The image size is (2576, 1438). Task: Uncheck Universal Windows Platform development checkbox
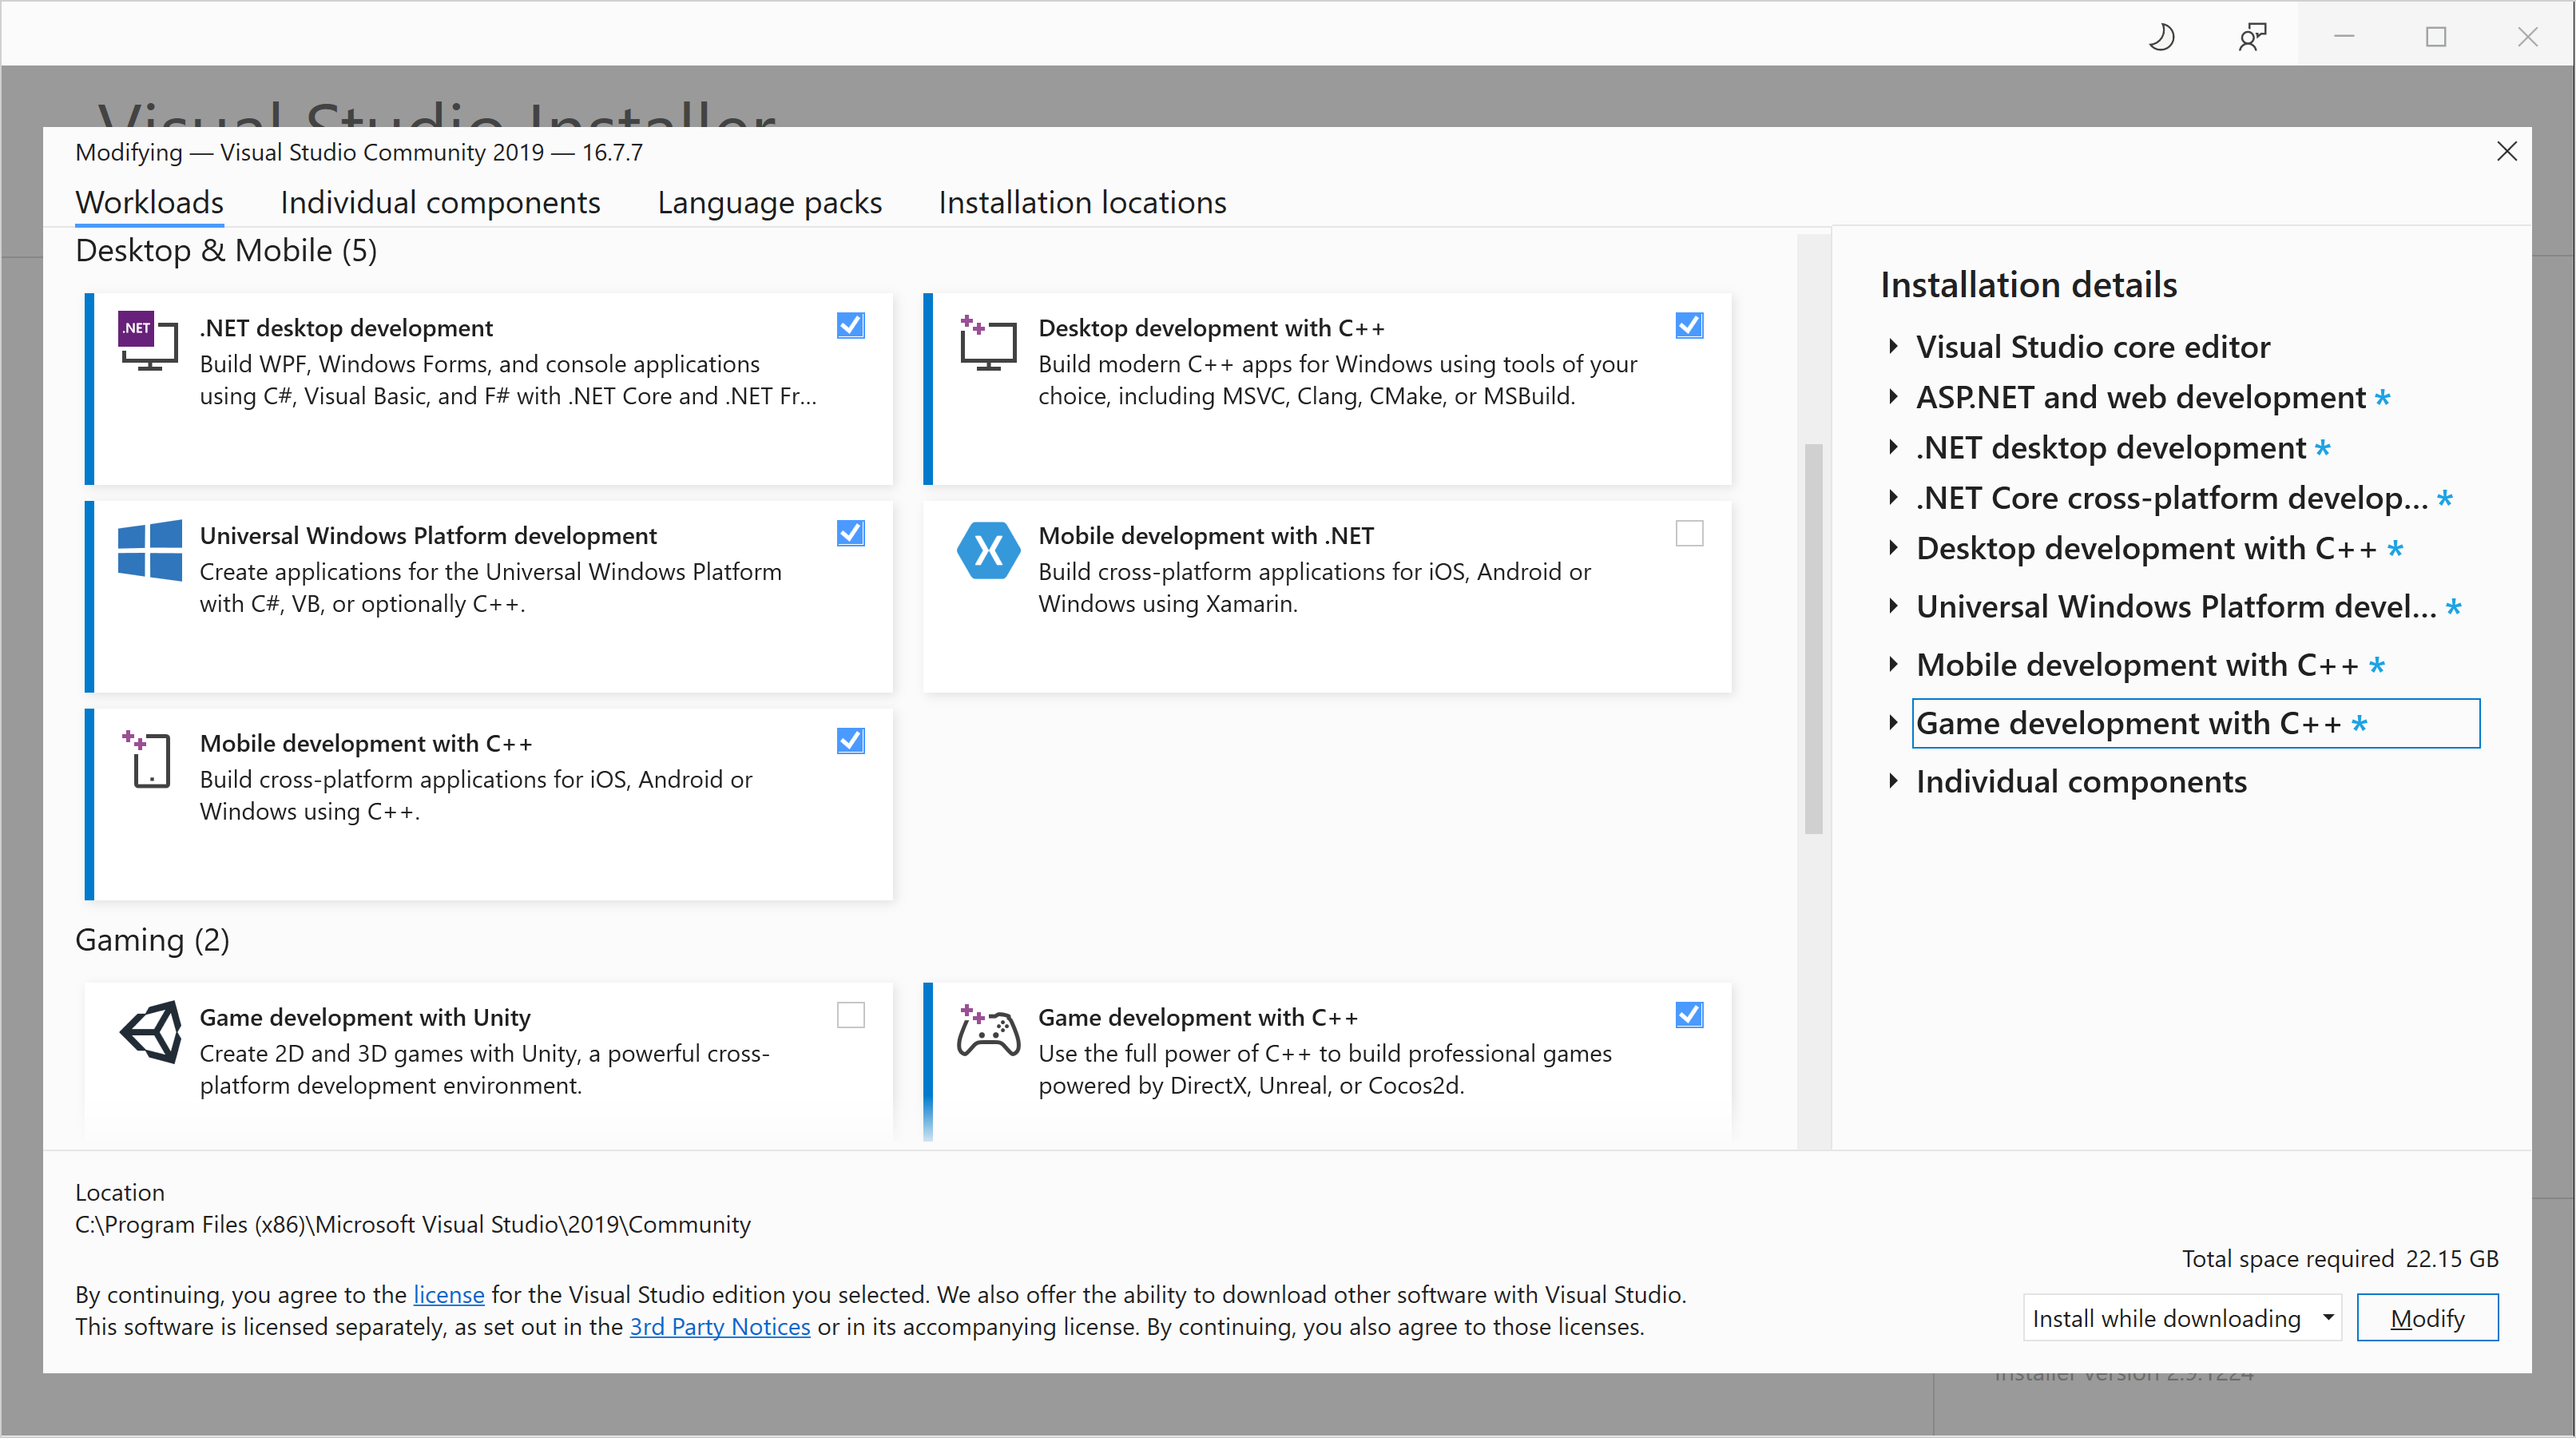tap(851, 534)
